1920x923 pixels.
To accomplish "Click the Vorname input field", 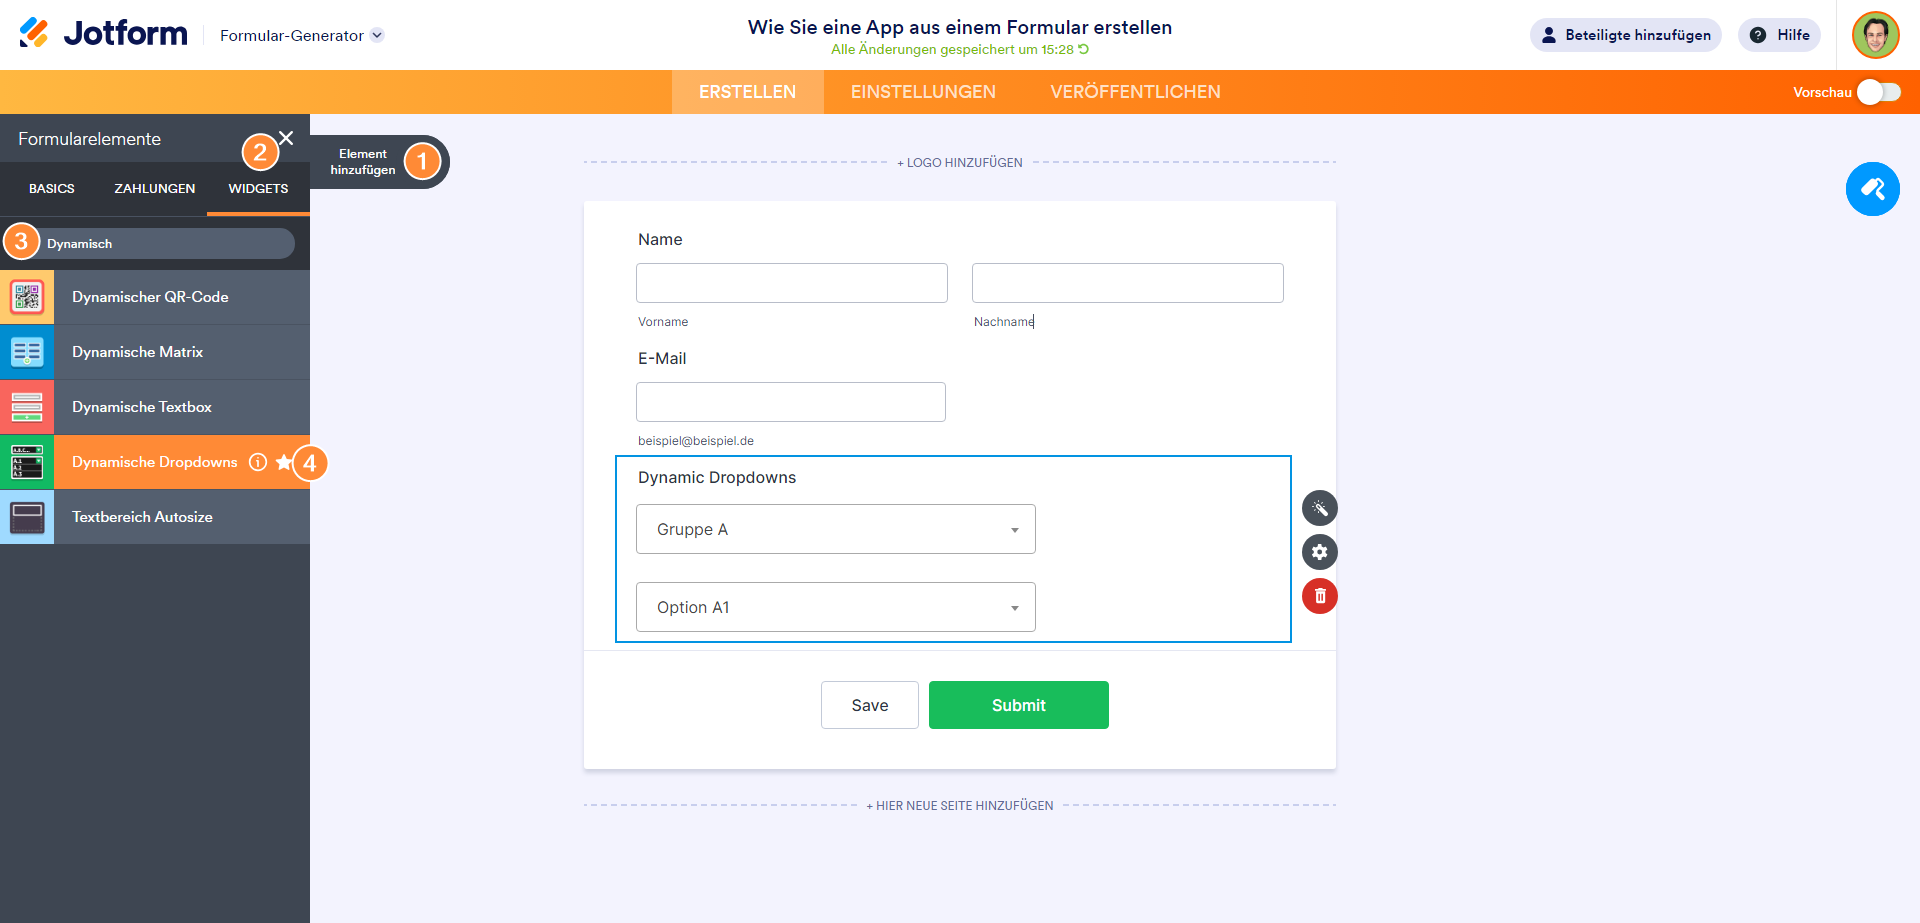I will (791, 283).
